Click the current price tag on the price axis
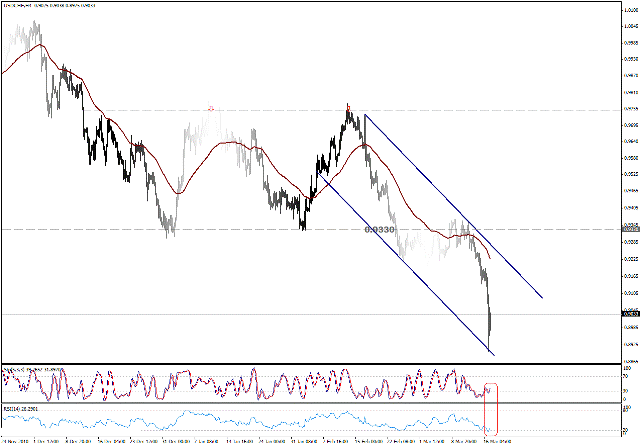Viewport: 640px width, 445px height. coord(630,314)
